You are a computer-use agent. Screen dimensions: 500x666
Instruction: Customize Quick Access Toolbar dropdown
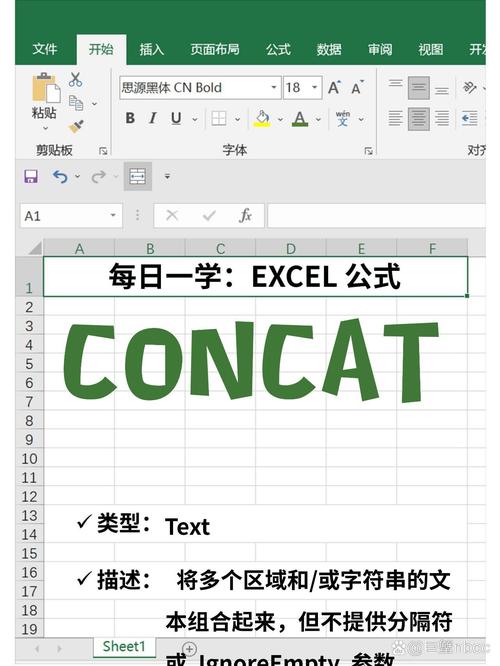tap(167, 176)
